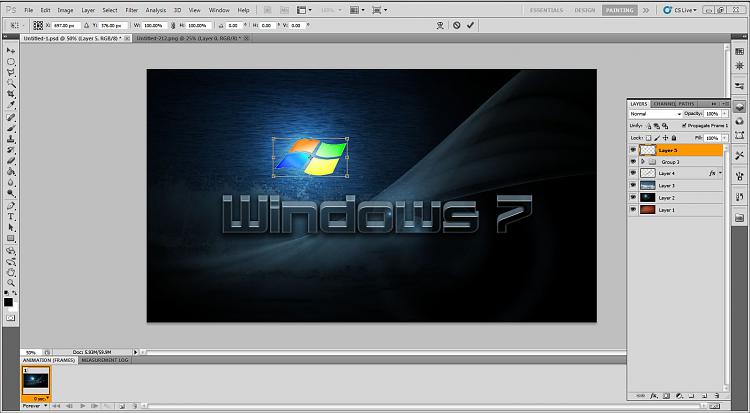Toggle Lock all for layer

pos(674,138)
